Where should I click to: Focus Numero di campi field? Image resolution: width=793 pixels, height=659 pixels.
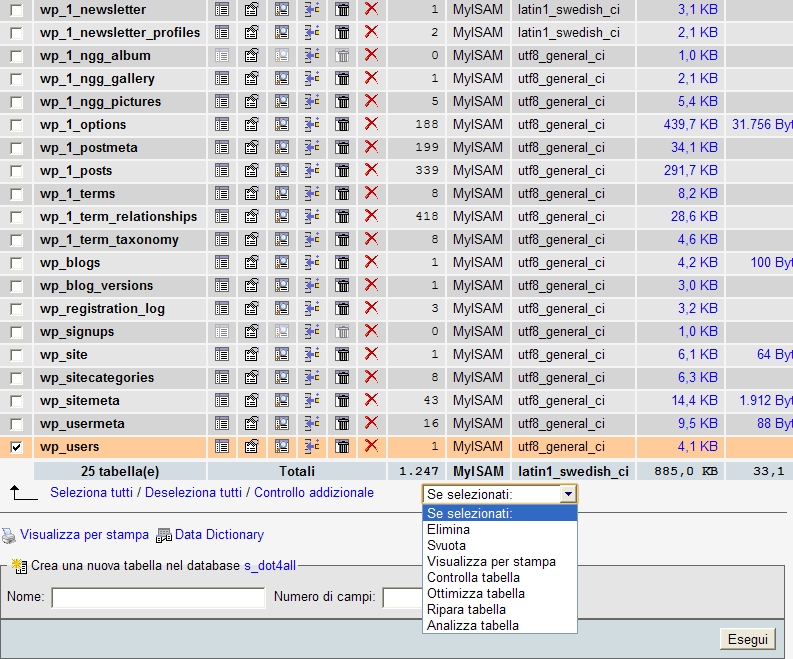coord(403,597)
